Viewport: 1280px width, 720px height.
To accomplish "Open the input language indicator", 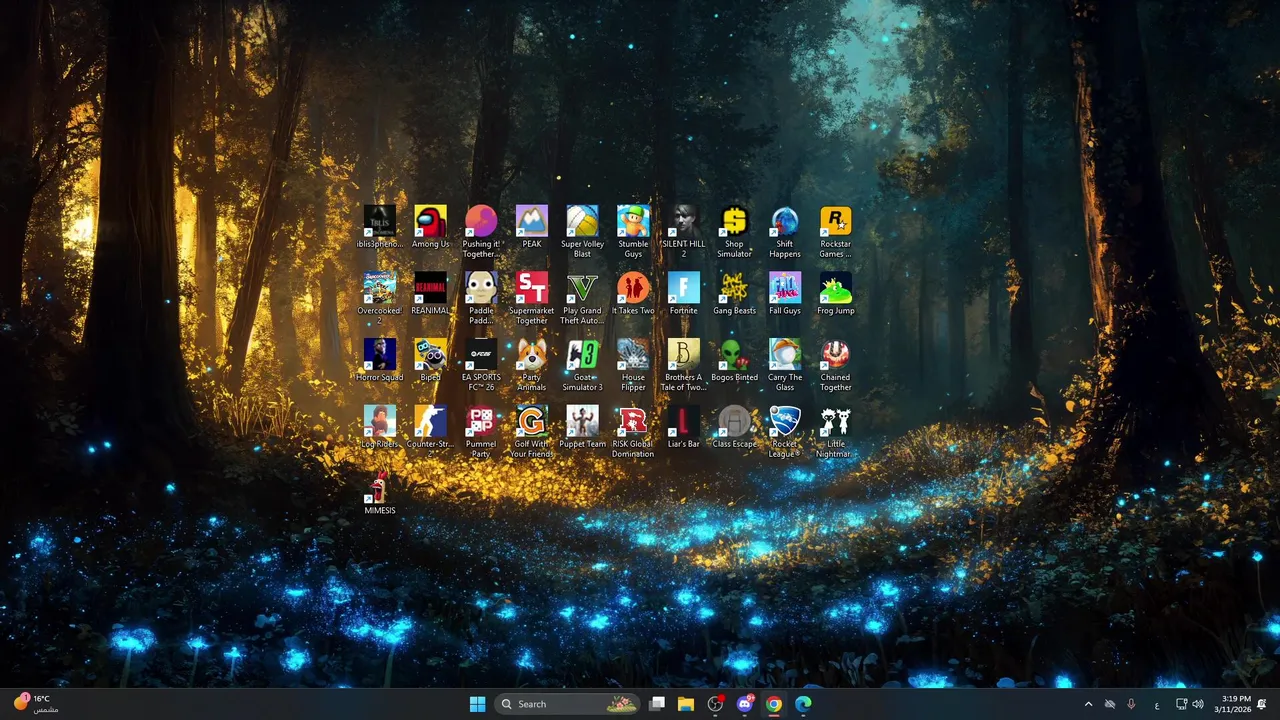I will (1157, 704).
